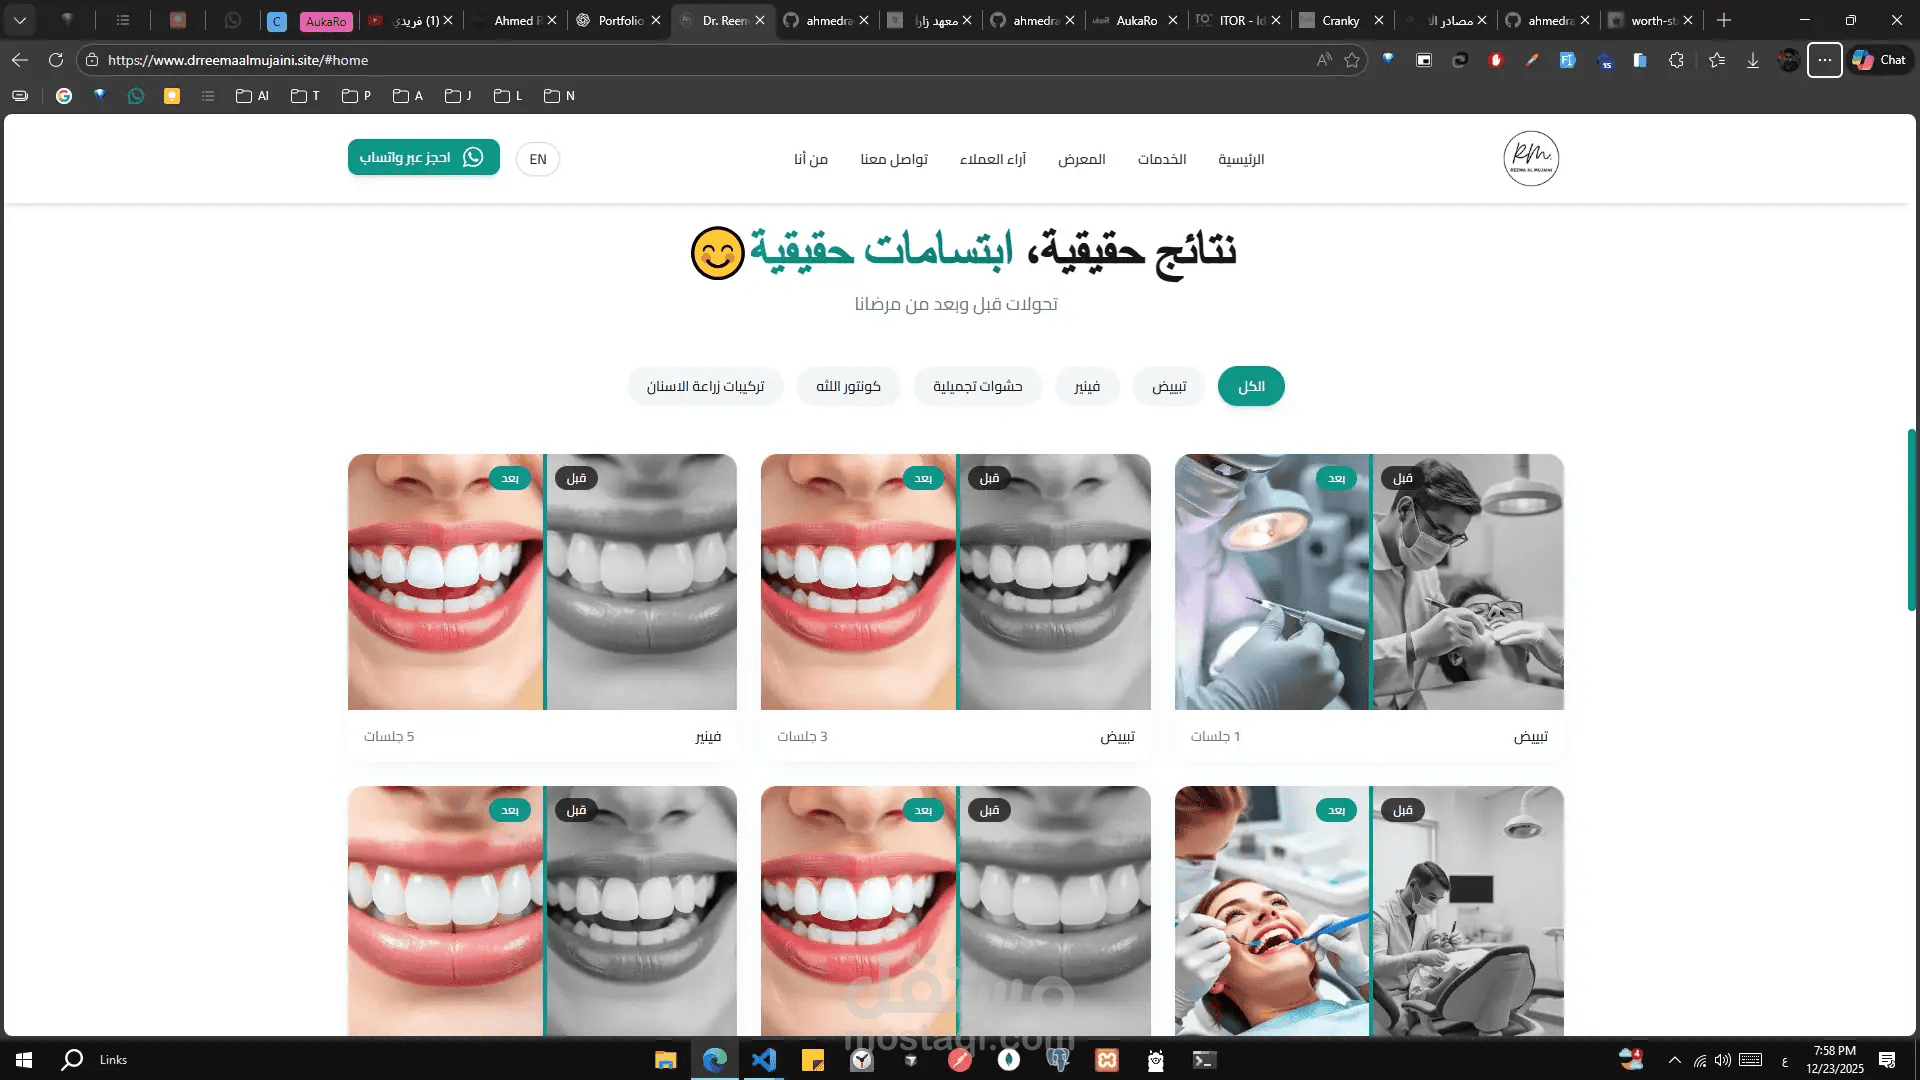Viewport: 1920px width, 1080px height.
Task: Show hidden system tray icons chevron
Action: tap(1674, 1060)
